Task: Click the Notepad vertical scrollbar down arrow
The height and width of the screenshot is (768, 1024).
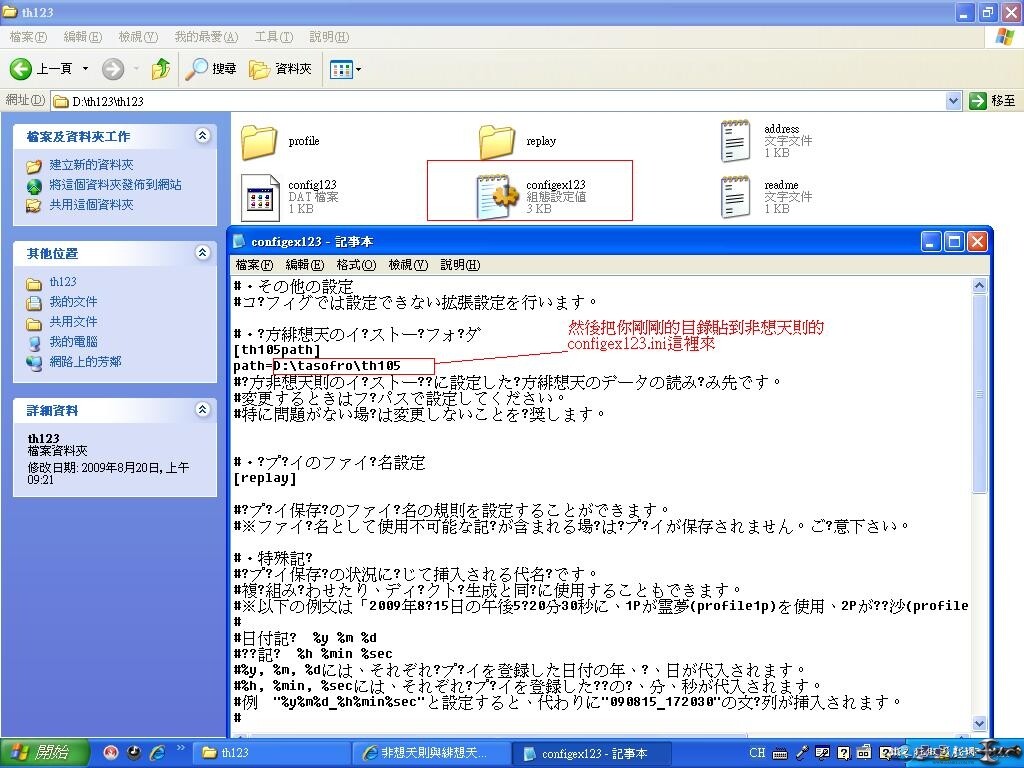Action: pyautogui.click(x=980, y=723)
